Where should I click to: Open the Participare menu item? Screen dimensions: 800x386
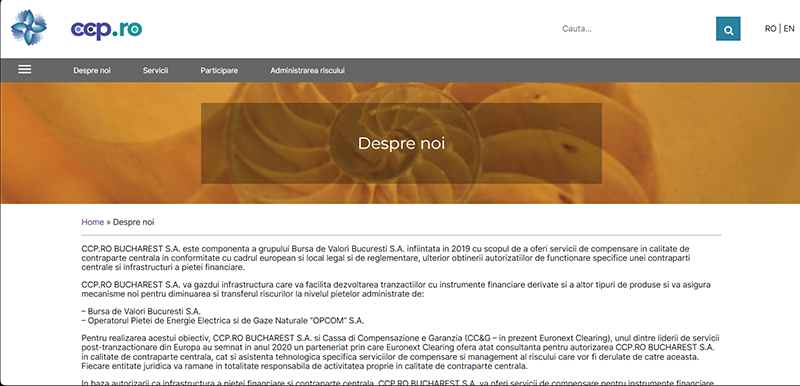[219, 70]
